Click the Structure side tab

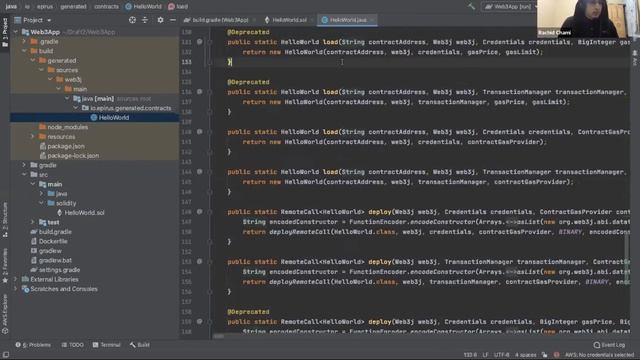pyautogui.click(x=5, y=219)
